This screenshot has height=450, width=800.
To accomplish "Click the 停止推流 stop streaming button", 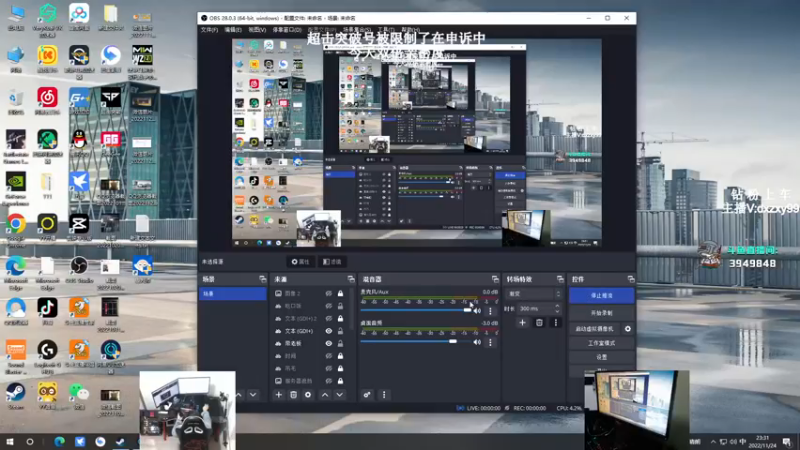I will pos(601,295).
